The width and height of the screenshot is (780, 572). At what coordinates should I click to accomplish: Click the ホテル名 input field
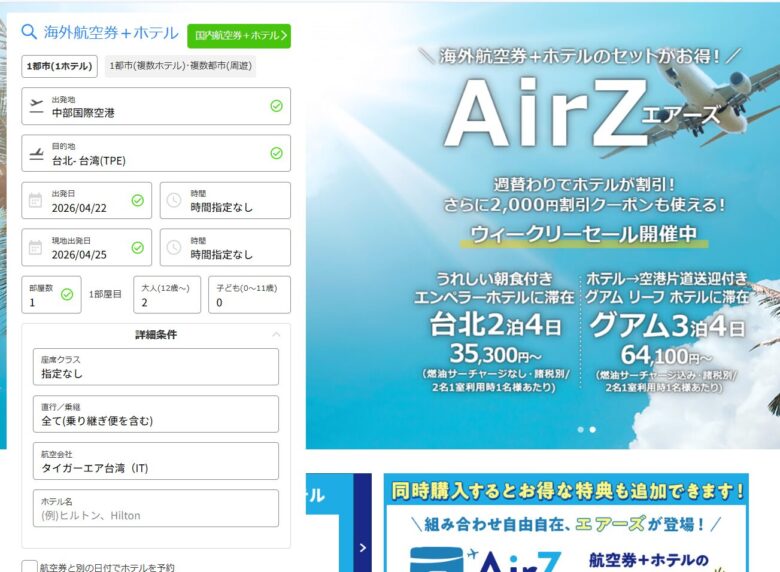(155, 509)
